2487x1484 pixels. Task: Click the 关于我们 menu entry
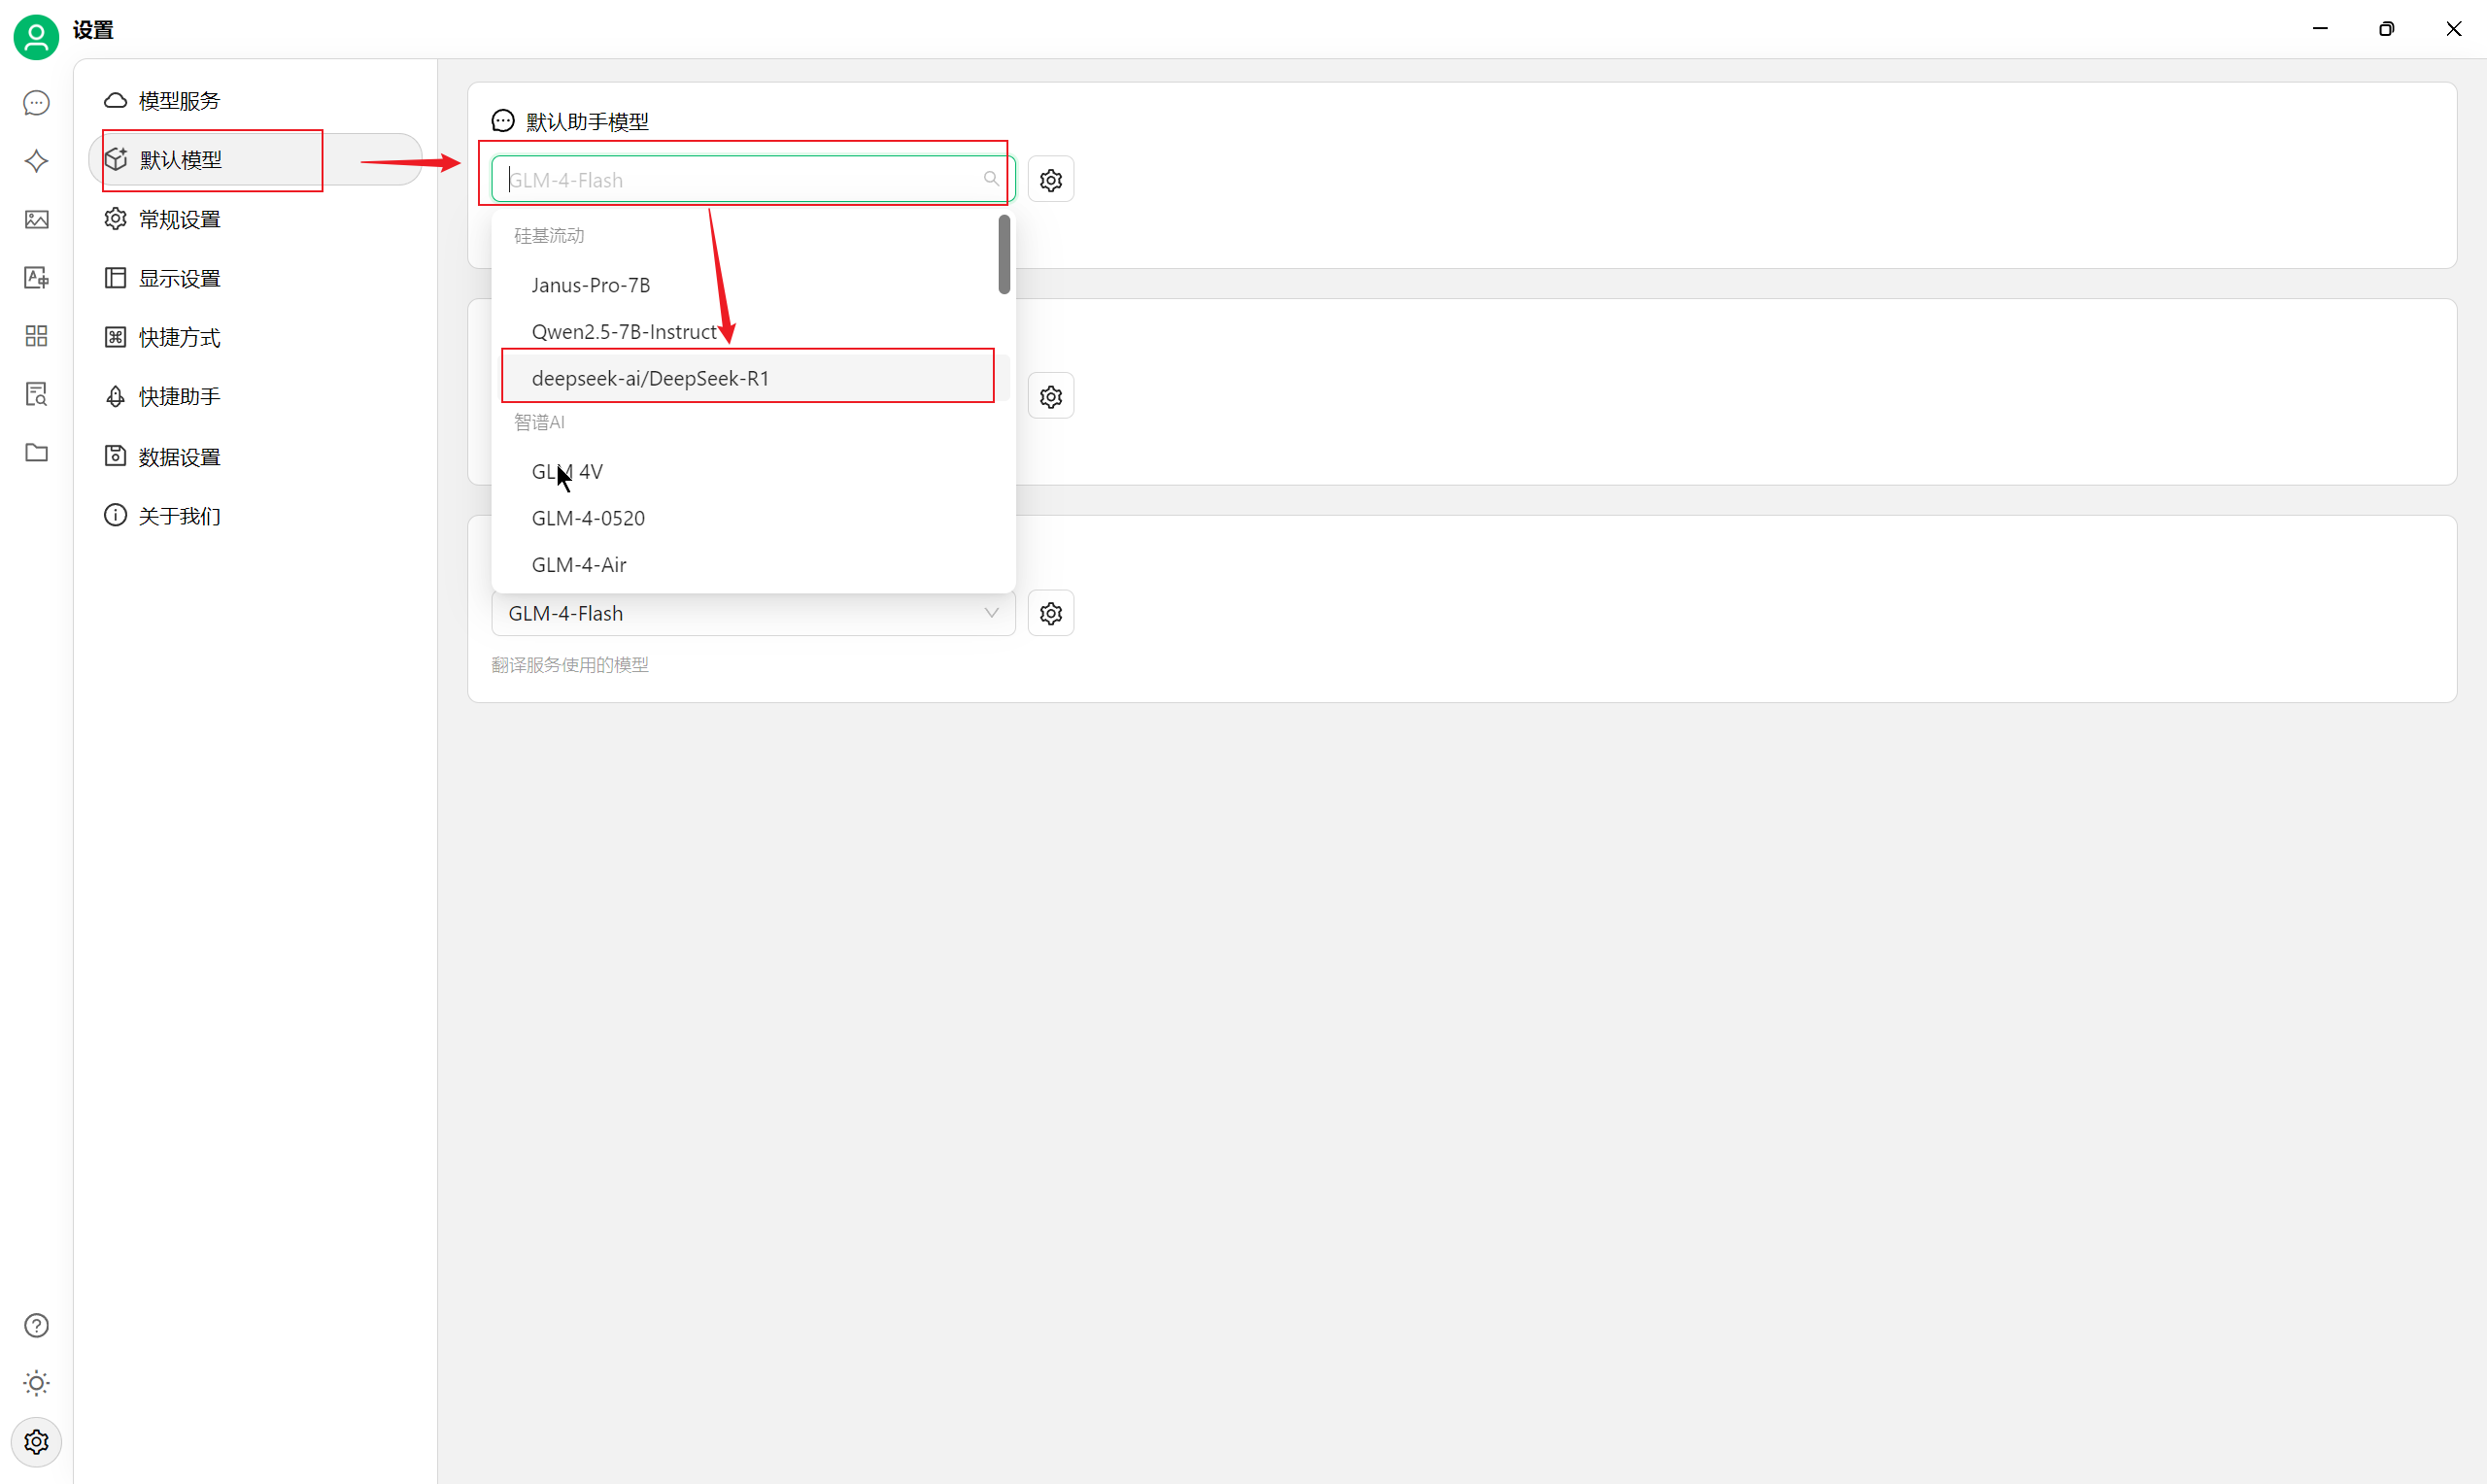[x=178, y=516]
